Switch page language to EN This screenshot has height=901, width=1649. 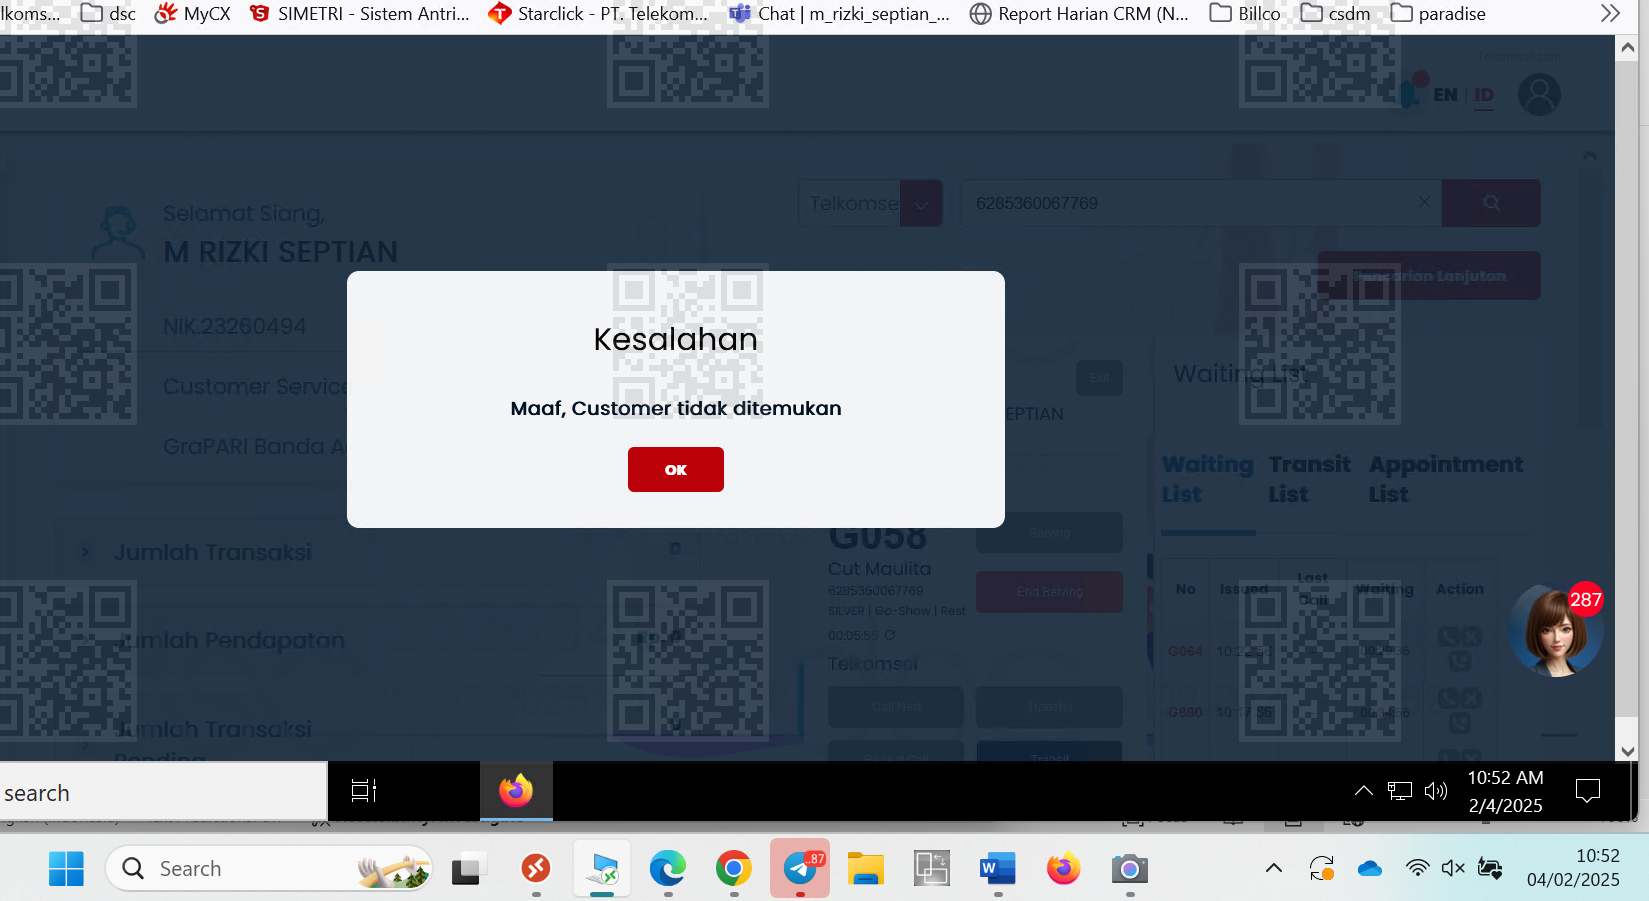(1445, 95)
